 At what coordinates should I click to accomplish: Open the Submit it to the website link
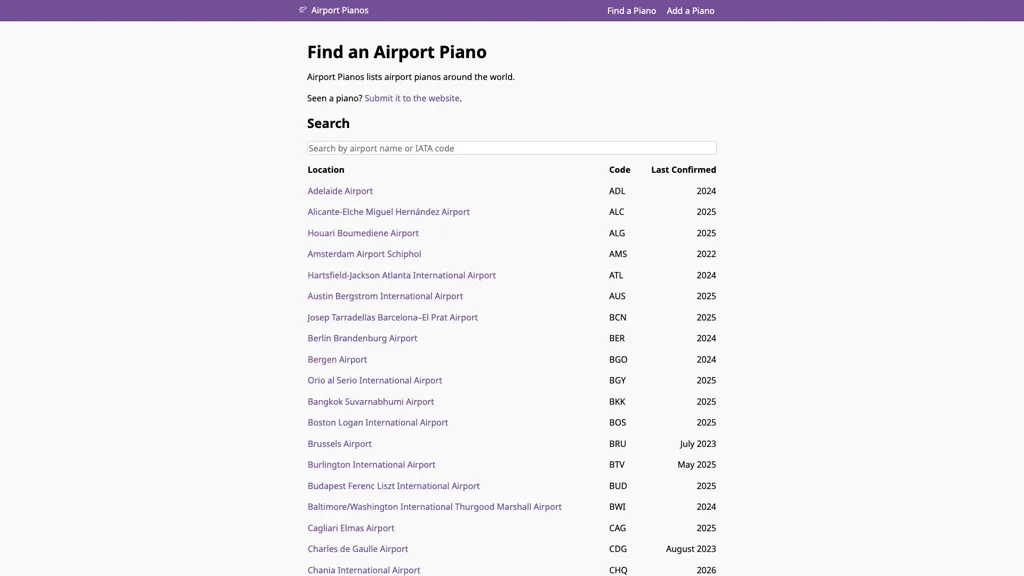411,98
